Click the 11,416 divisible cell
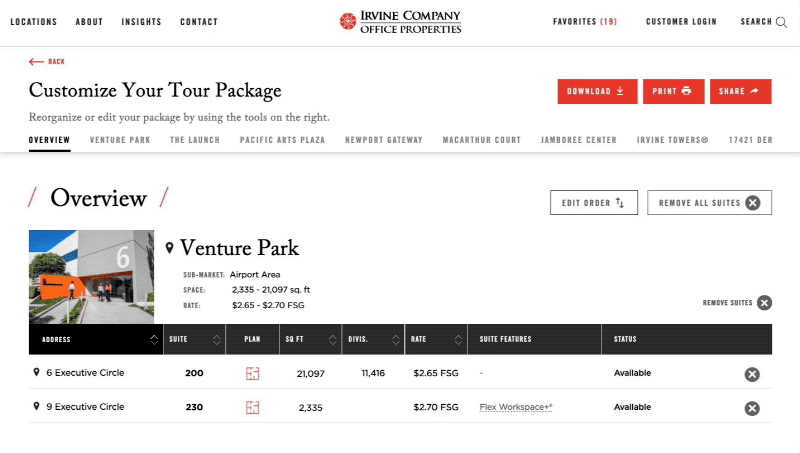The image size is (800, 453). tap(373, 373)
